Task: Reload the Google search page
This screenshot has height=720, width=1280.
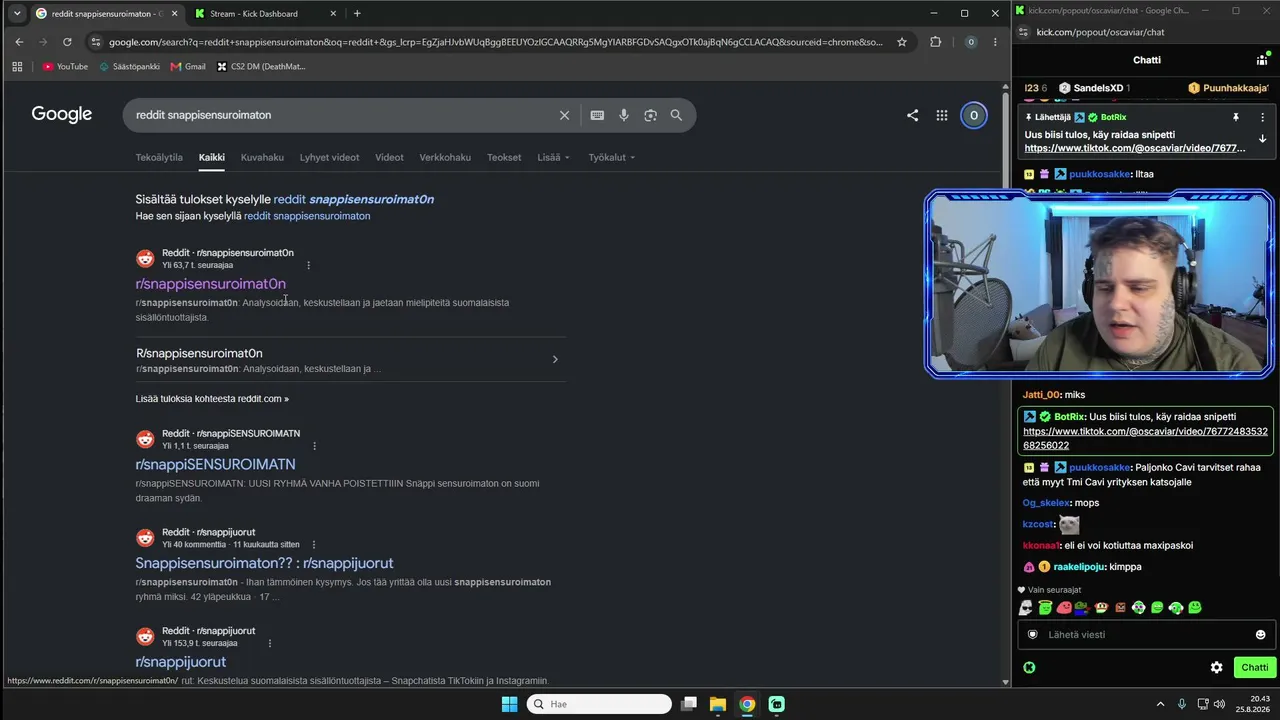Action: pos(67,42)
